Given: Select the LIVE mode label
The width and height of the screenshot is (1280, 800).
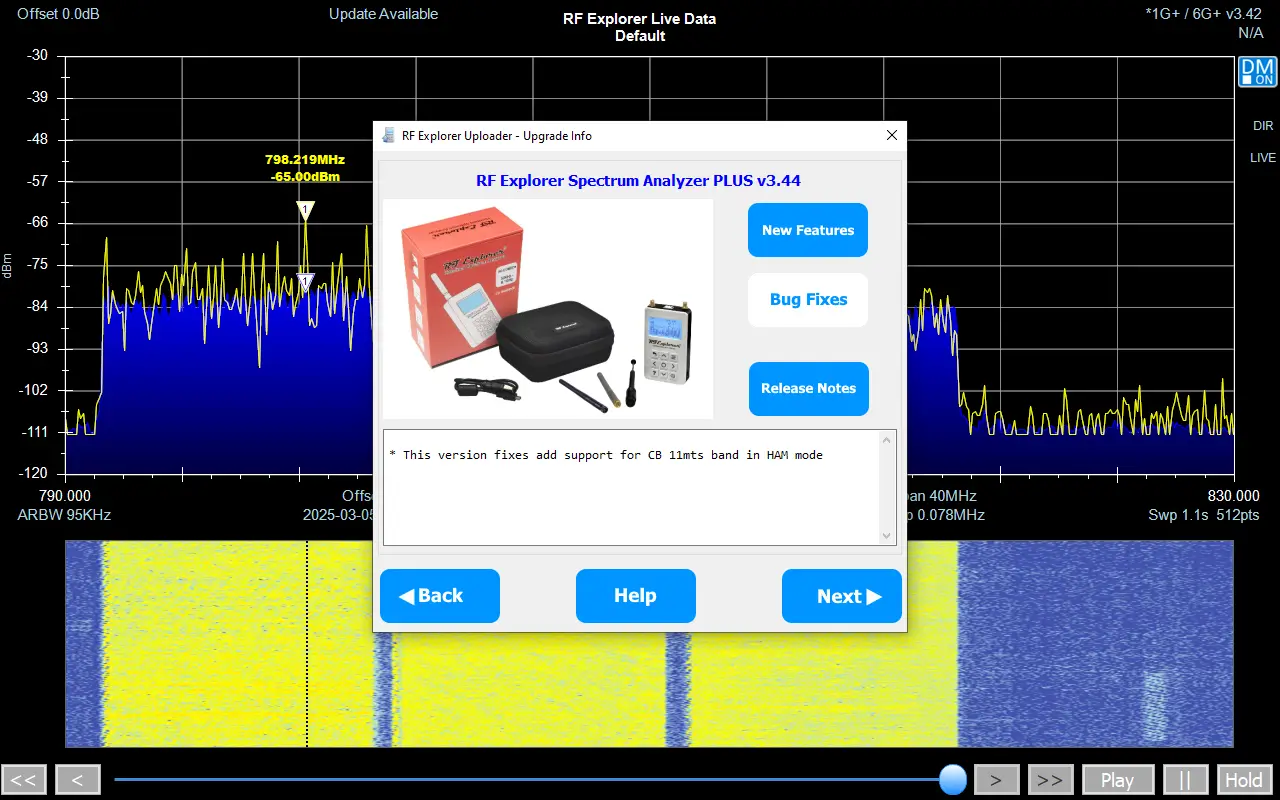Looking at the screenshot, I should 1262,158.
